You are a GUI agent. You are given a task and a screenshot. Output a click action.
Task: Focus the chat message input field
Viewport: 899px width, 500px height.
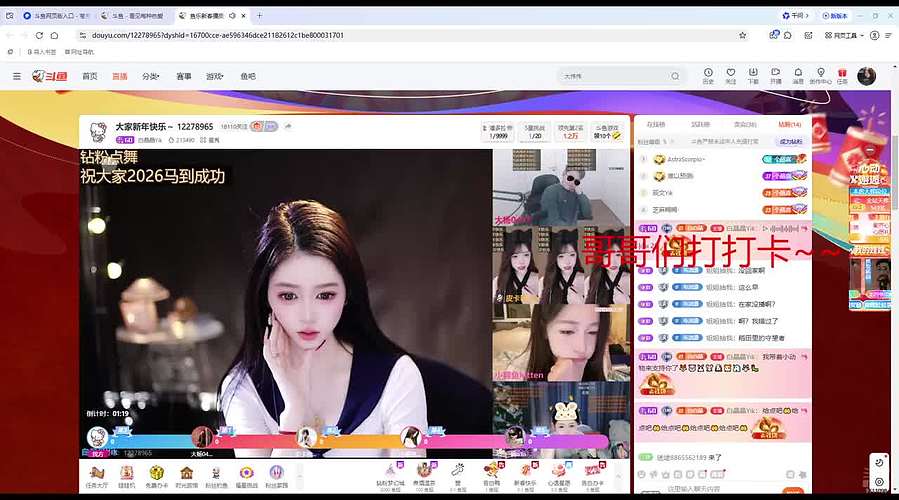722,489
